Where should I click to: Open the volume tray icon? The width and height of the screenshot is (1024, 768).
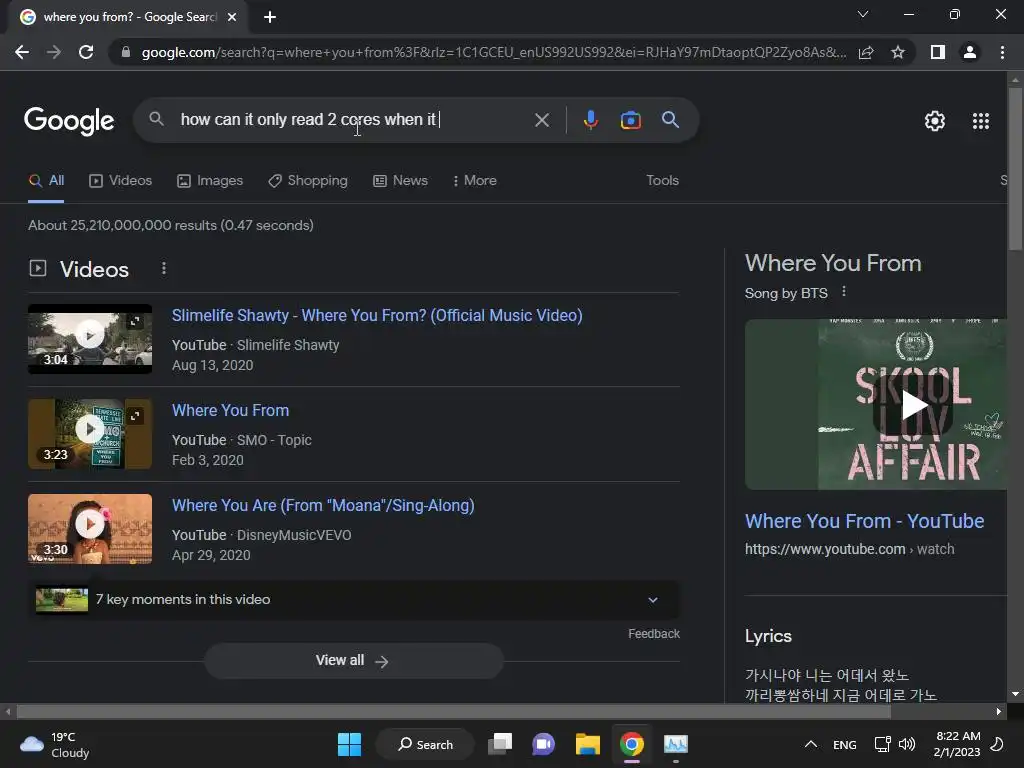click(906, 744)
